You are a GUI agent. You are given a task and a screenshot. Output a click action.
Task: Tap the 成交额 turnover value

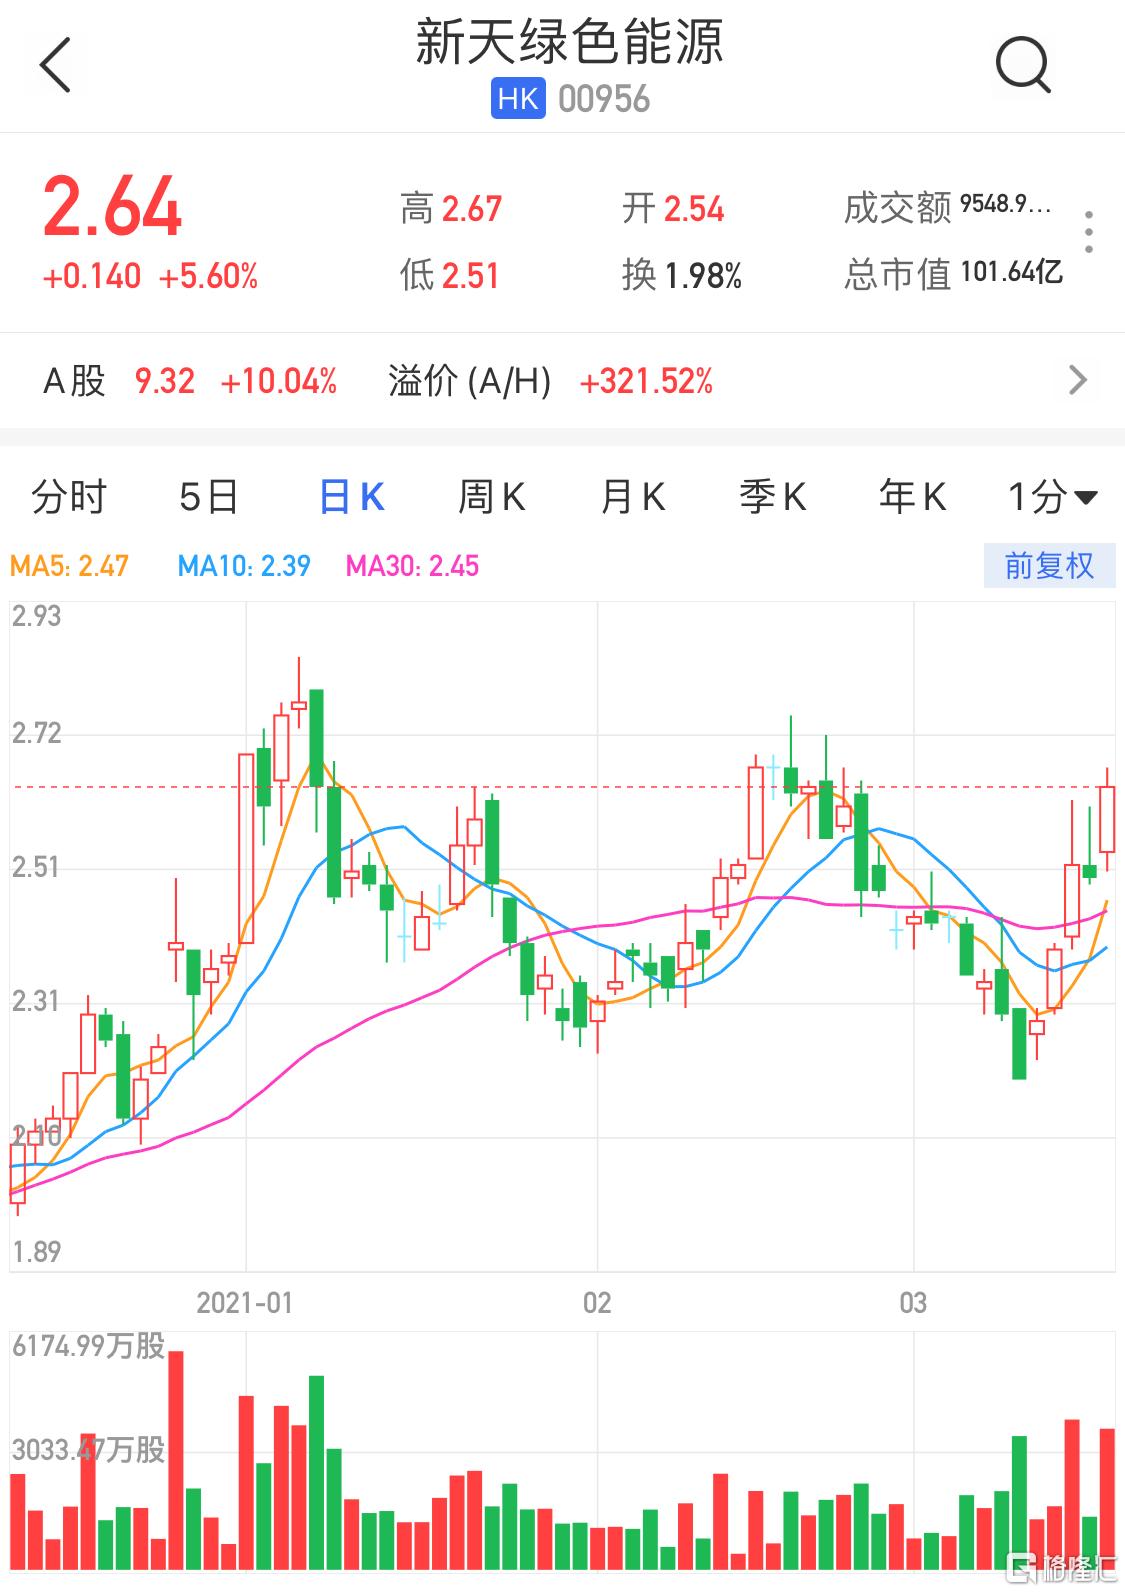[x=1005, y=205]
